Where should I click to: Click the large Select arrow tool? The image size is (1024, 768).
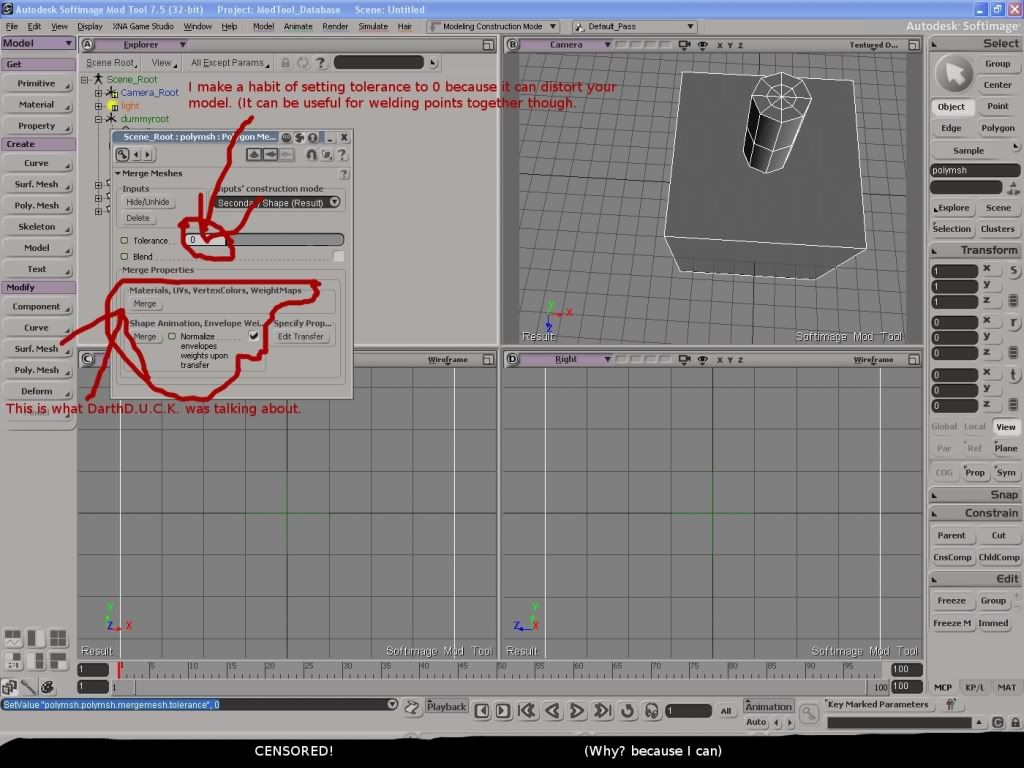(954, 74)
